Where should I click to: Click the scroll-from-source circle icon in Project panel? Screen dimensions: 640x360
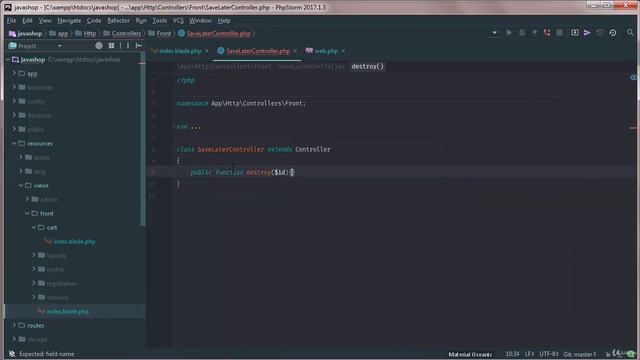99,46
